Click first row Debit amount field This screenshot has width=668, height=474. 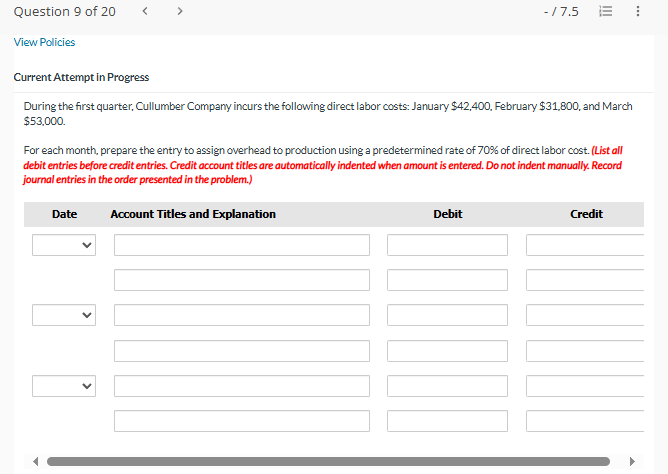click(x=447, y=245)
